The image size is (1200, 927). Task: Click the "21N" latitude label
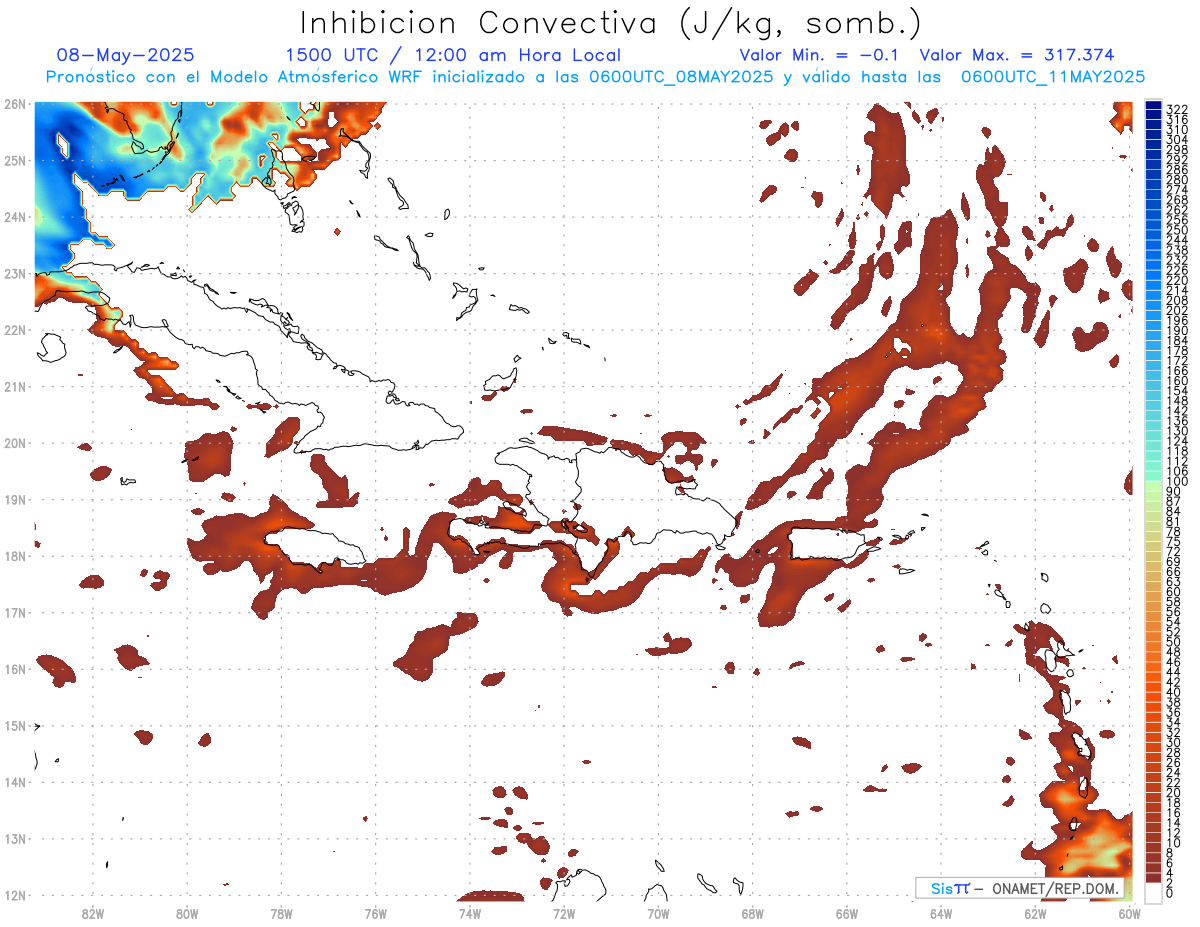14,386
